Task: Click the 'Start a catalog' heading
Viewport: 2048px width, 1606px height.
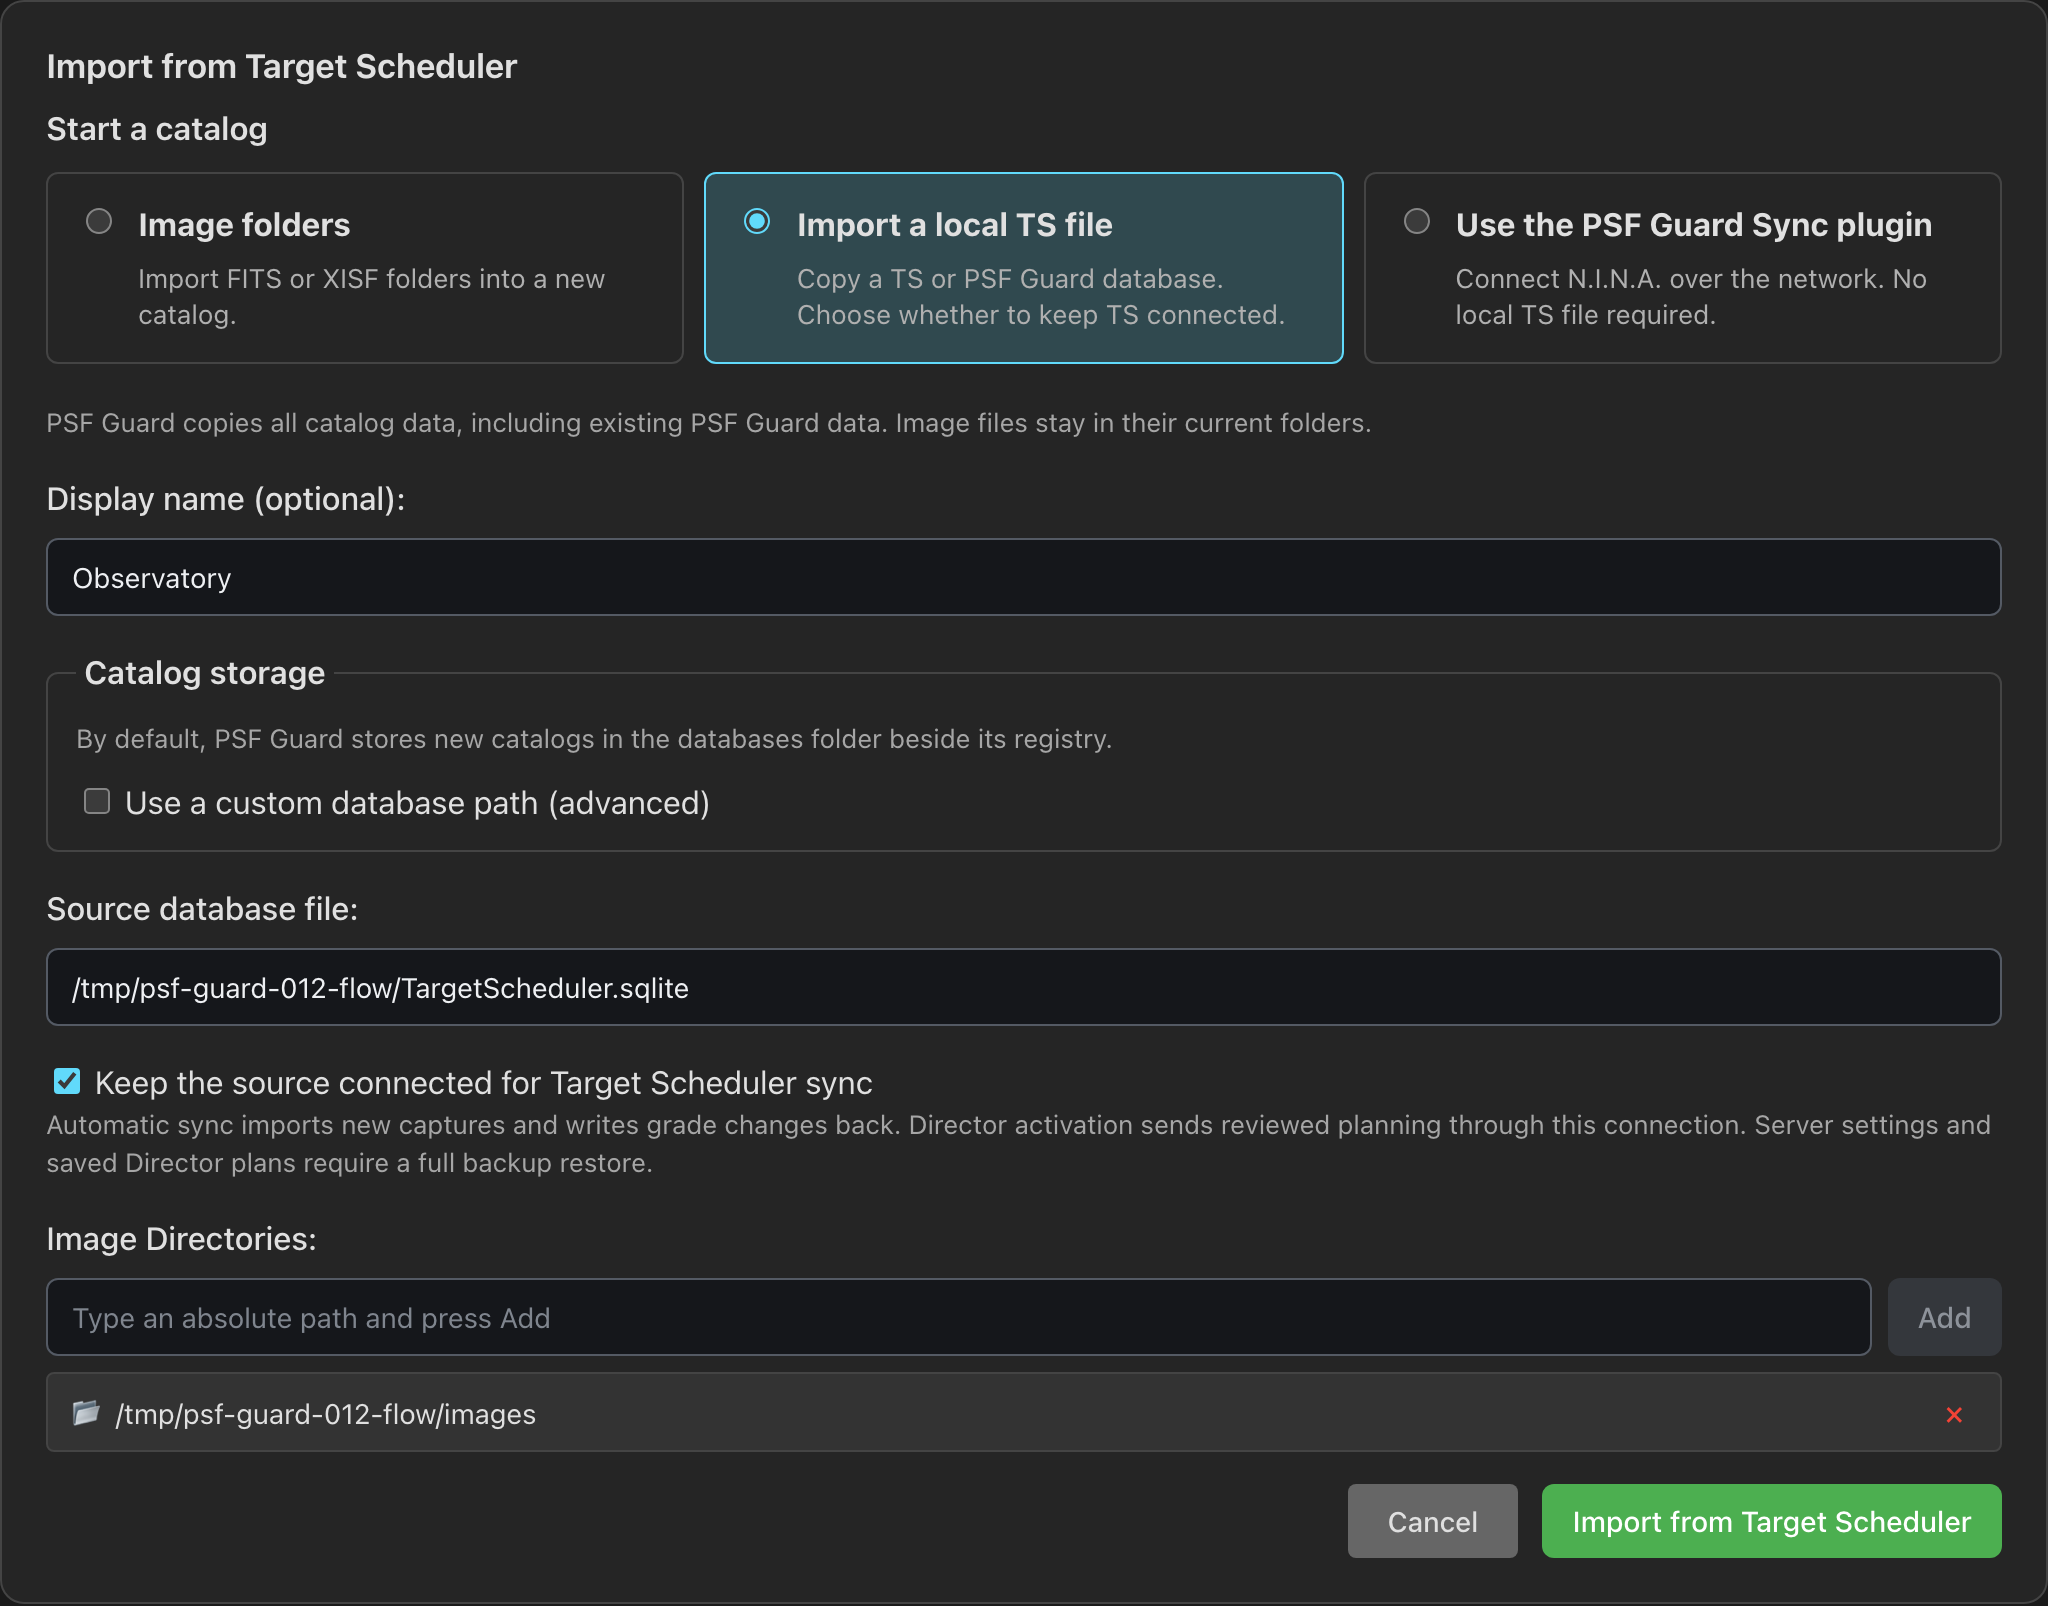Action: click(157, 129)
